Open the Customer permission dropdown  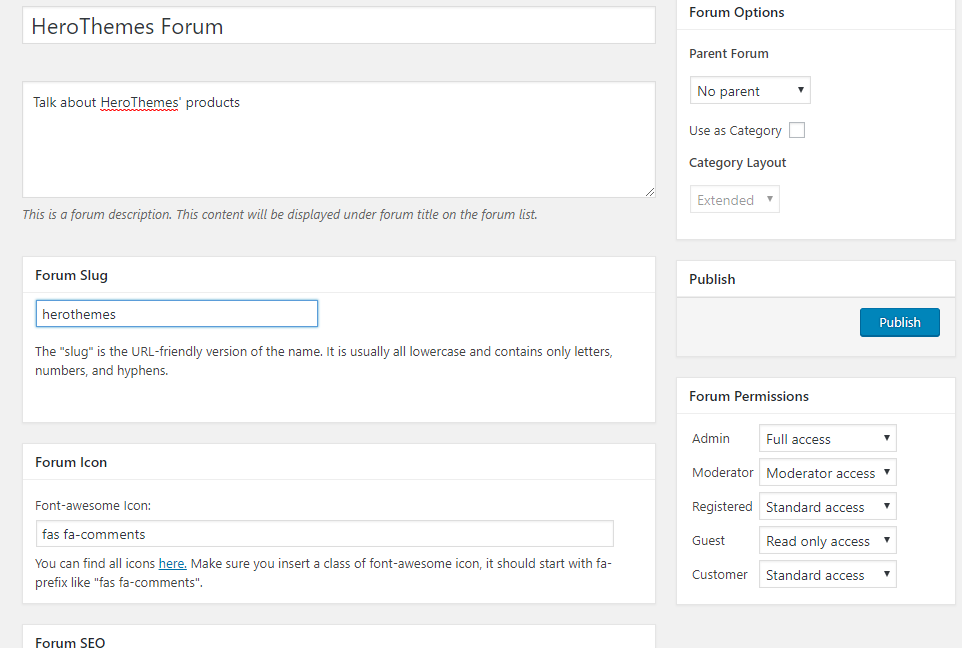point(828,574)
